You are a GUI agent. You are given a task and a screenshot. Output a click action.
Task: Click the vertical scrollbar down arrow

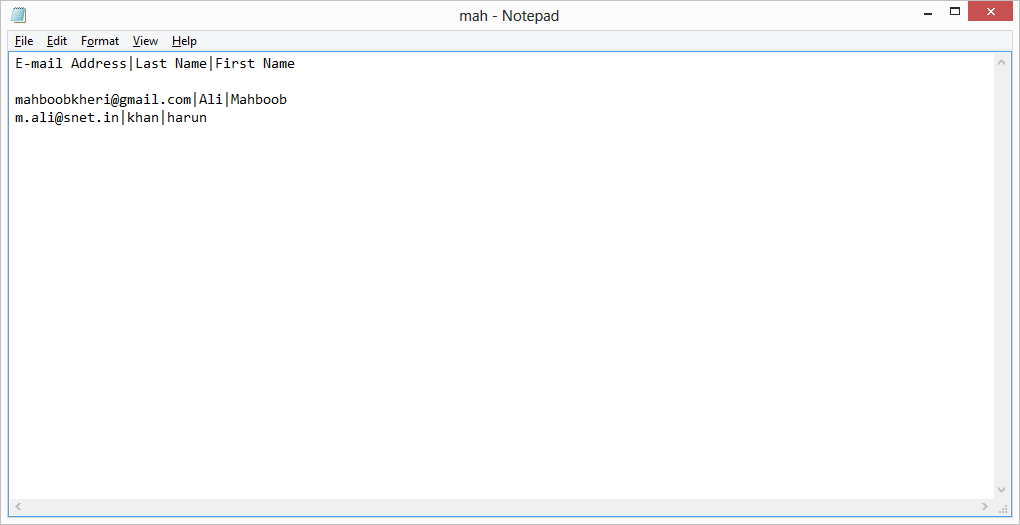coord(1002,490)
